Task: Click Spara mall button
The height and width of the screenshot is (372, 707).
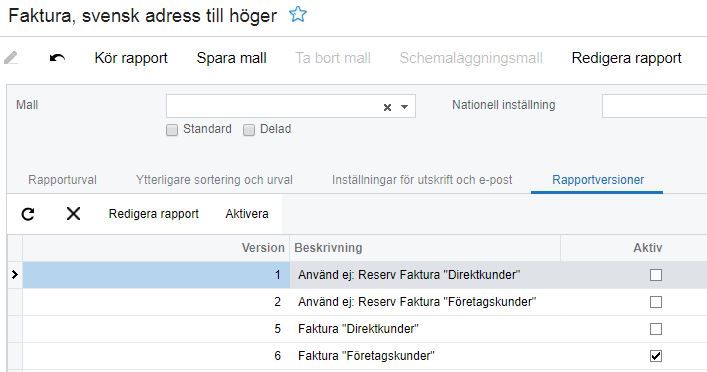Action: coord(231,58)
